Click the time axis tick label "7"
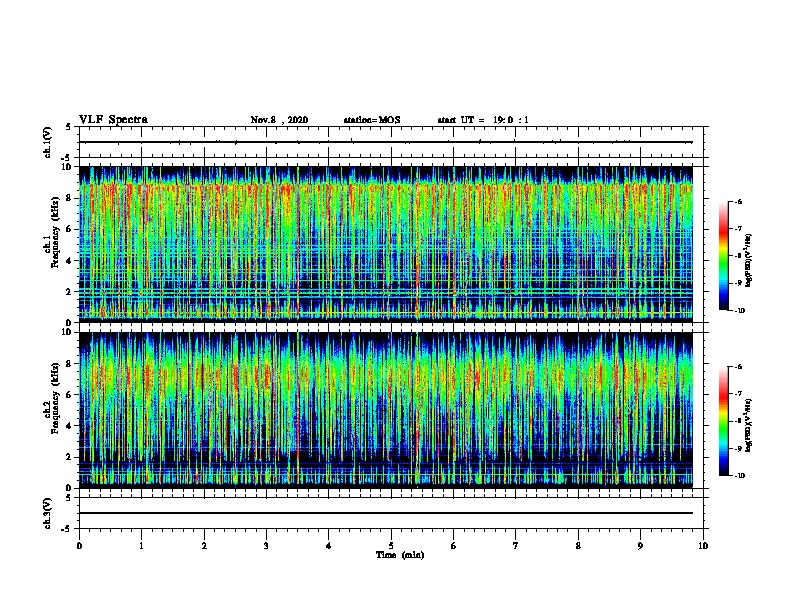Viewport: 792px width, 612px height. [x=516, y=546]
